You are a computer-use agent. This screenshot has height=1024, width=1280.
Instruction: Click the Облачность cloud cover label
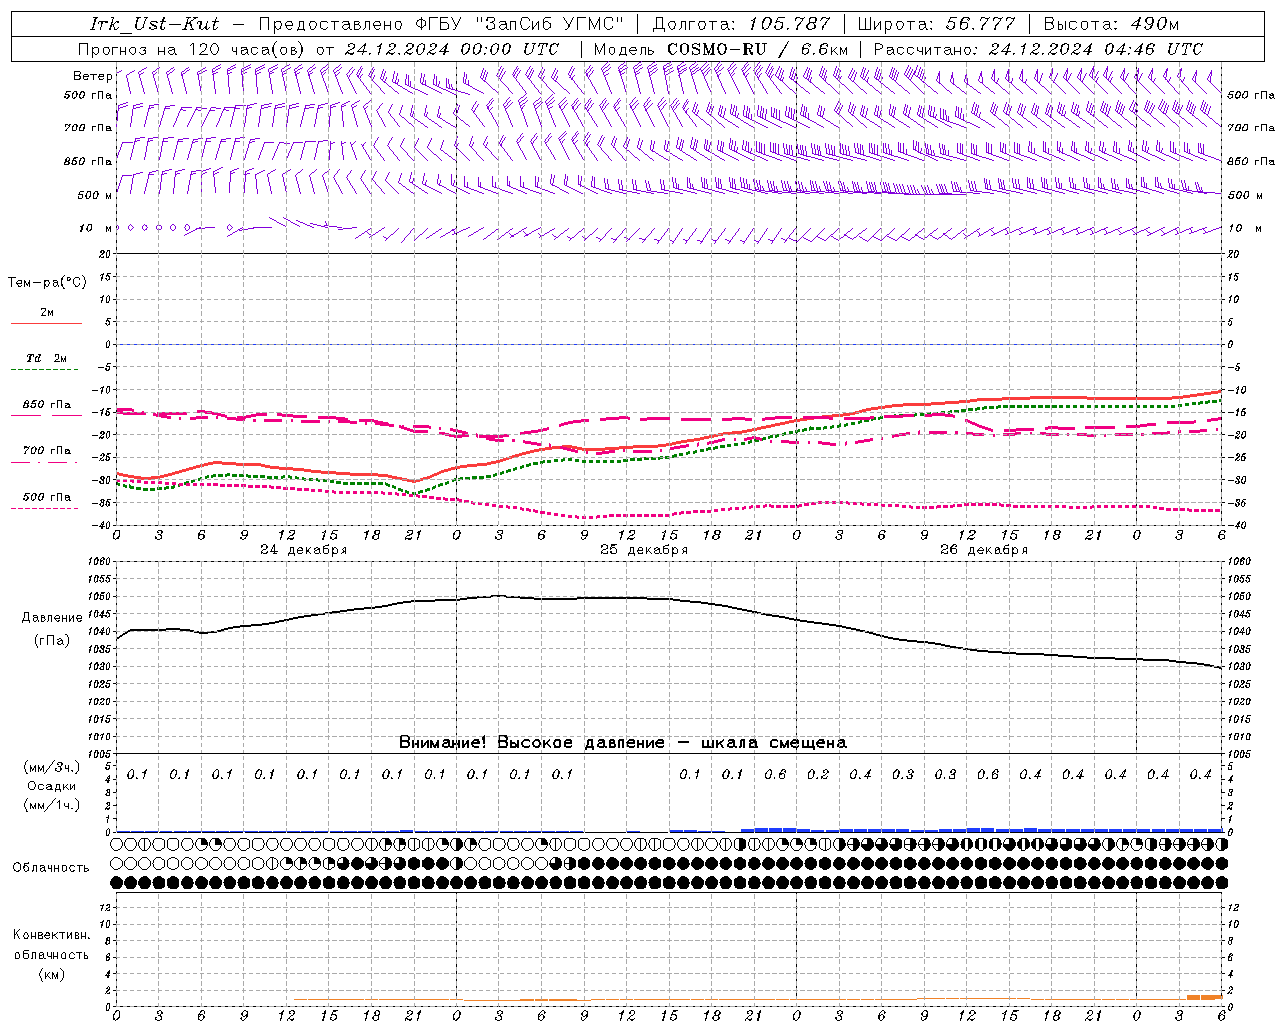51,868
